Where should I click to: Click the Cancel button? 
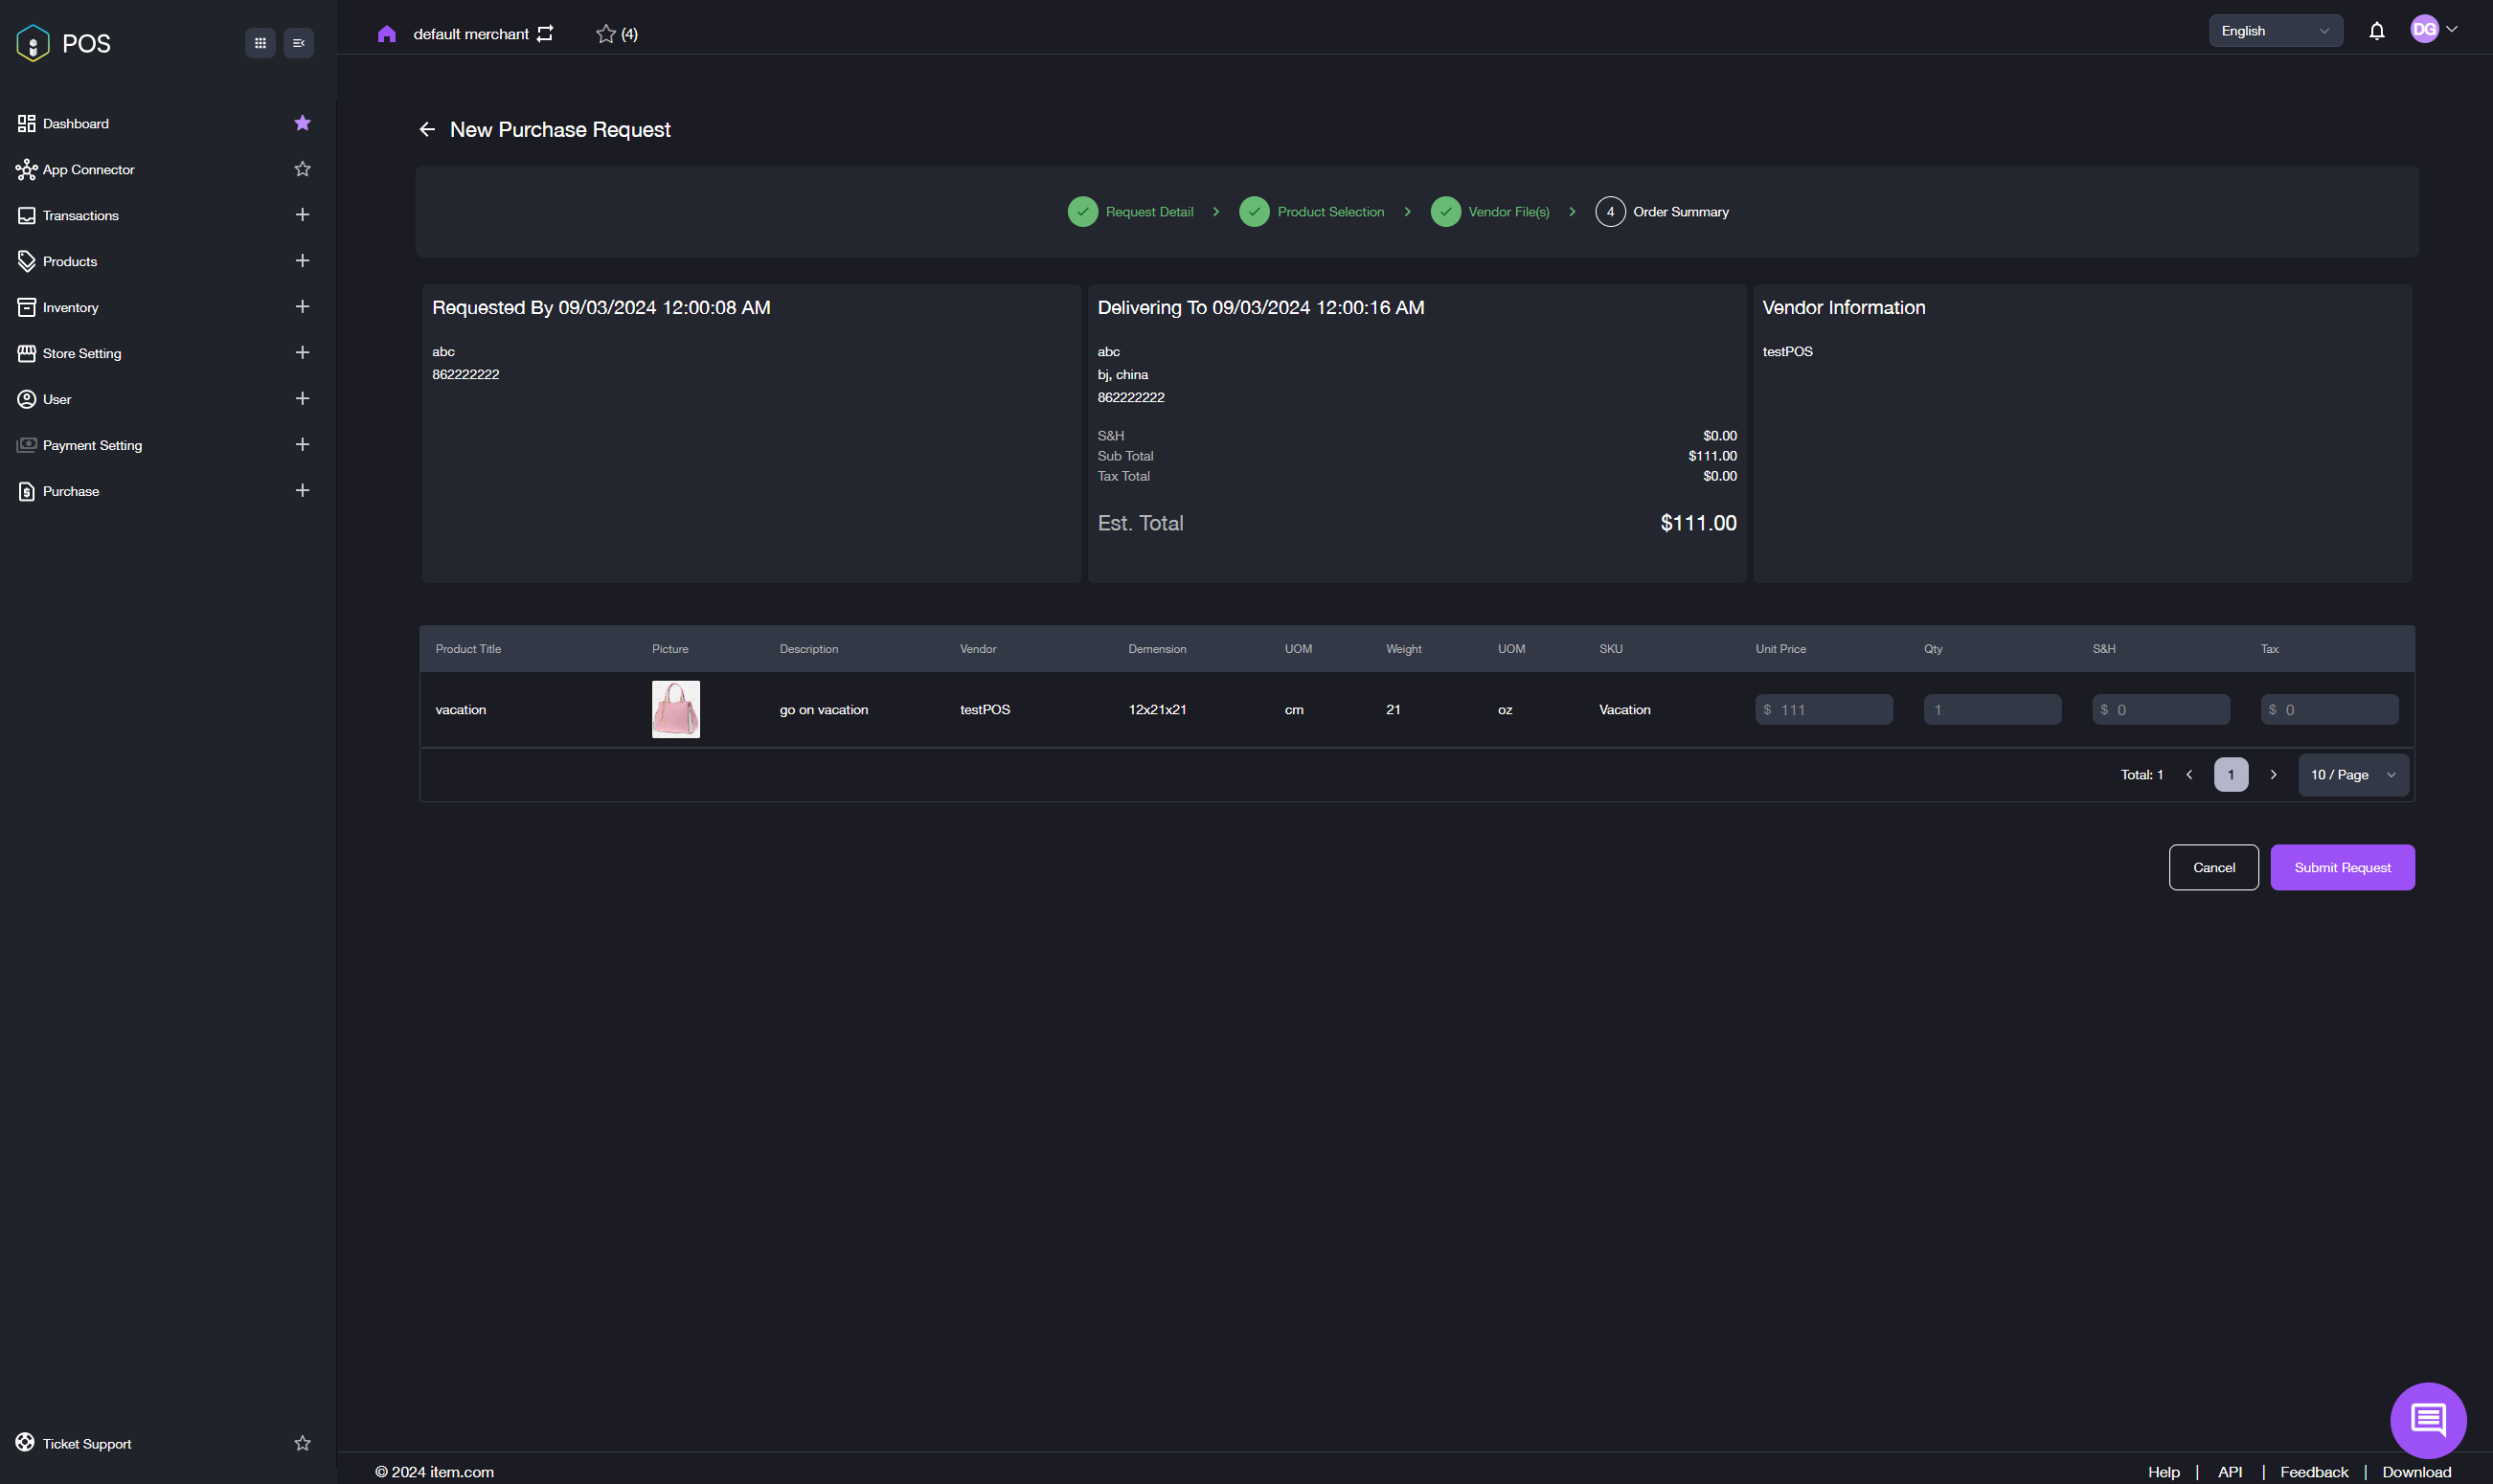click(2212, 867)
